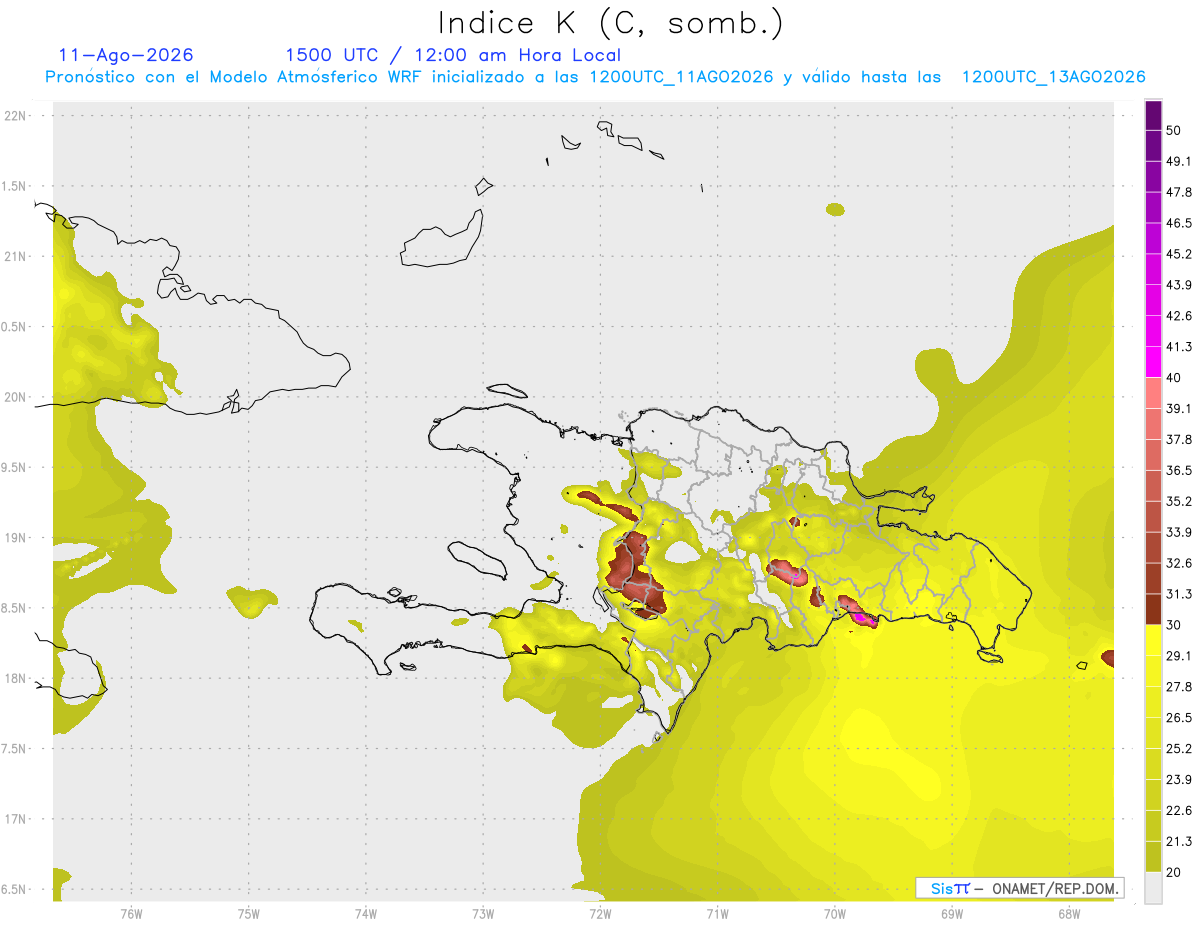Click the legend value '40'
Screen dimensions: 1200x927
[x=1174, y=378]
